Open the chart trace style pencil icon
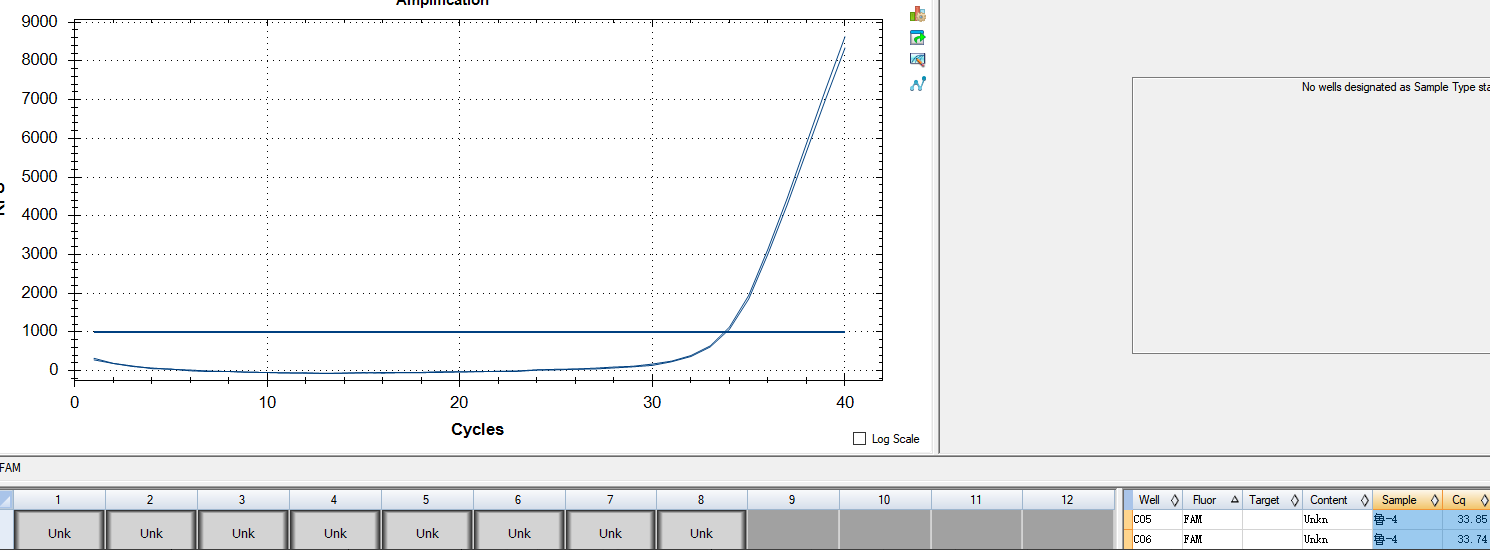Screen dimensions: 1490x550 (917, 60)
